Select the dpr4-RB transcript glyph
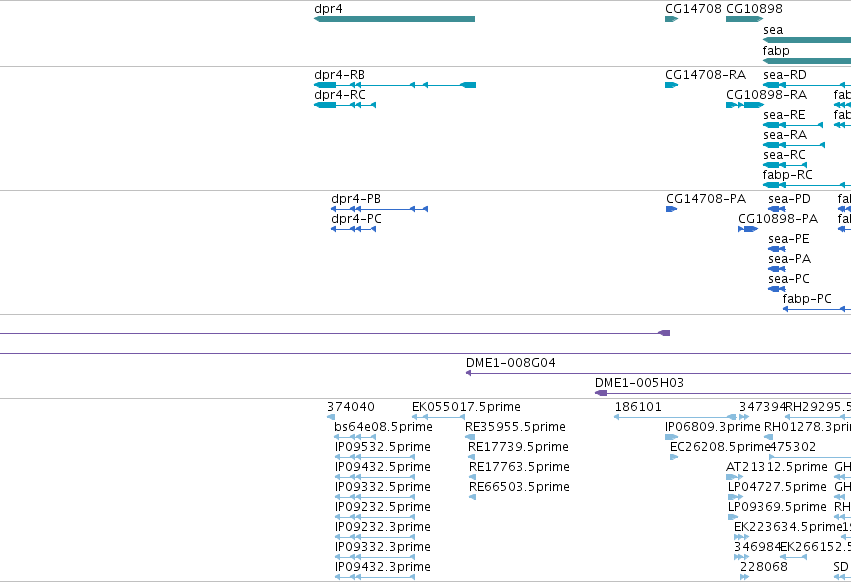This screenshot has width=851, height=582. (x=395, y=85)
